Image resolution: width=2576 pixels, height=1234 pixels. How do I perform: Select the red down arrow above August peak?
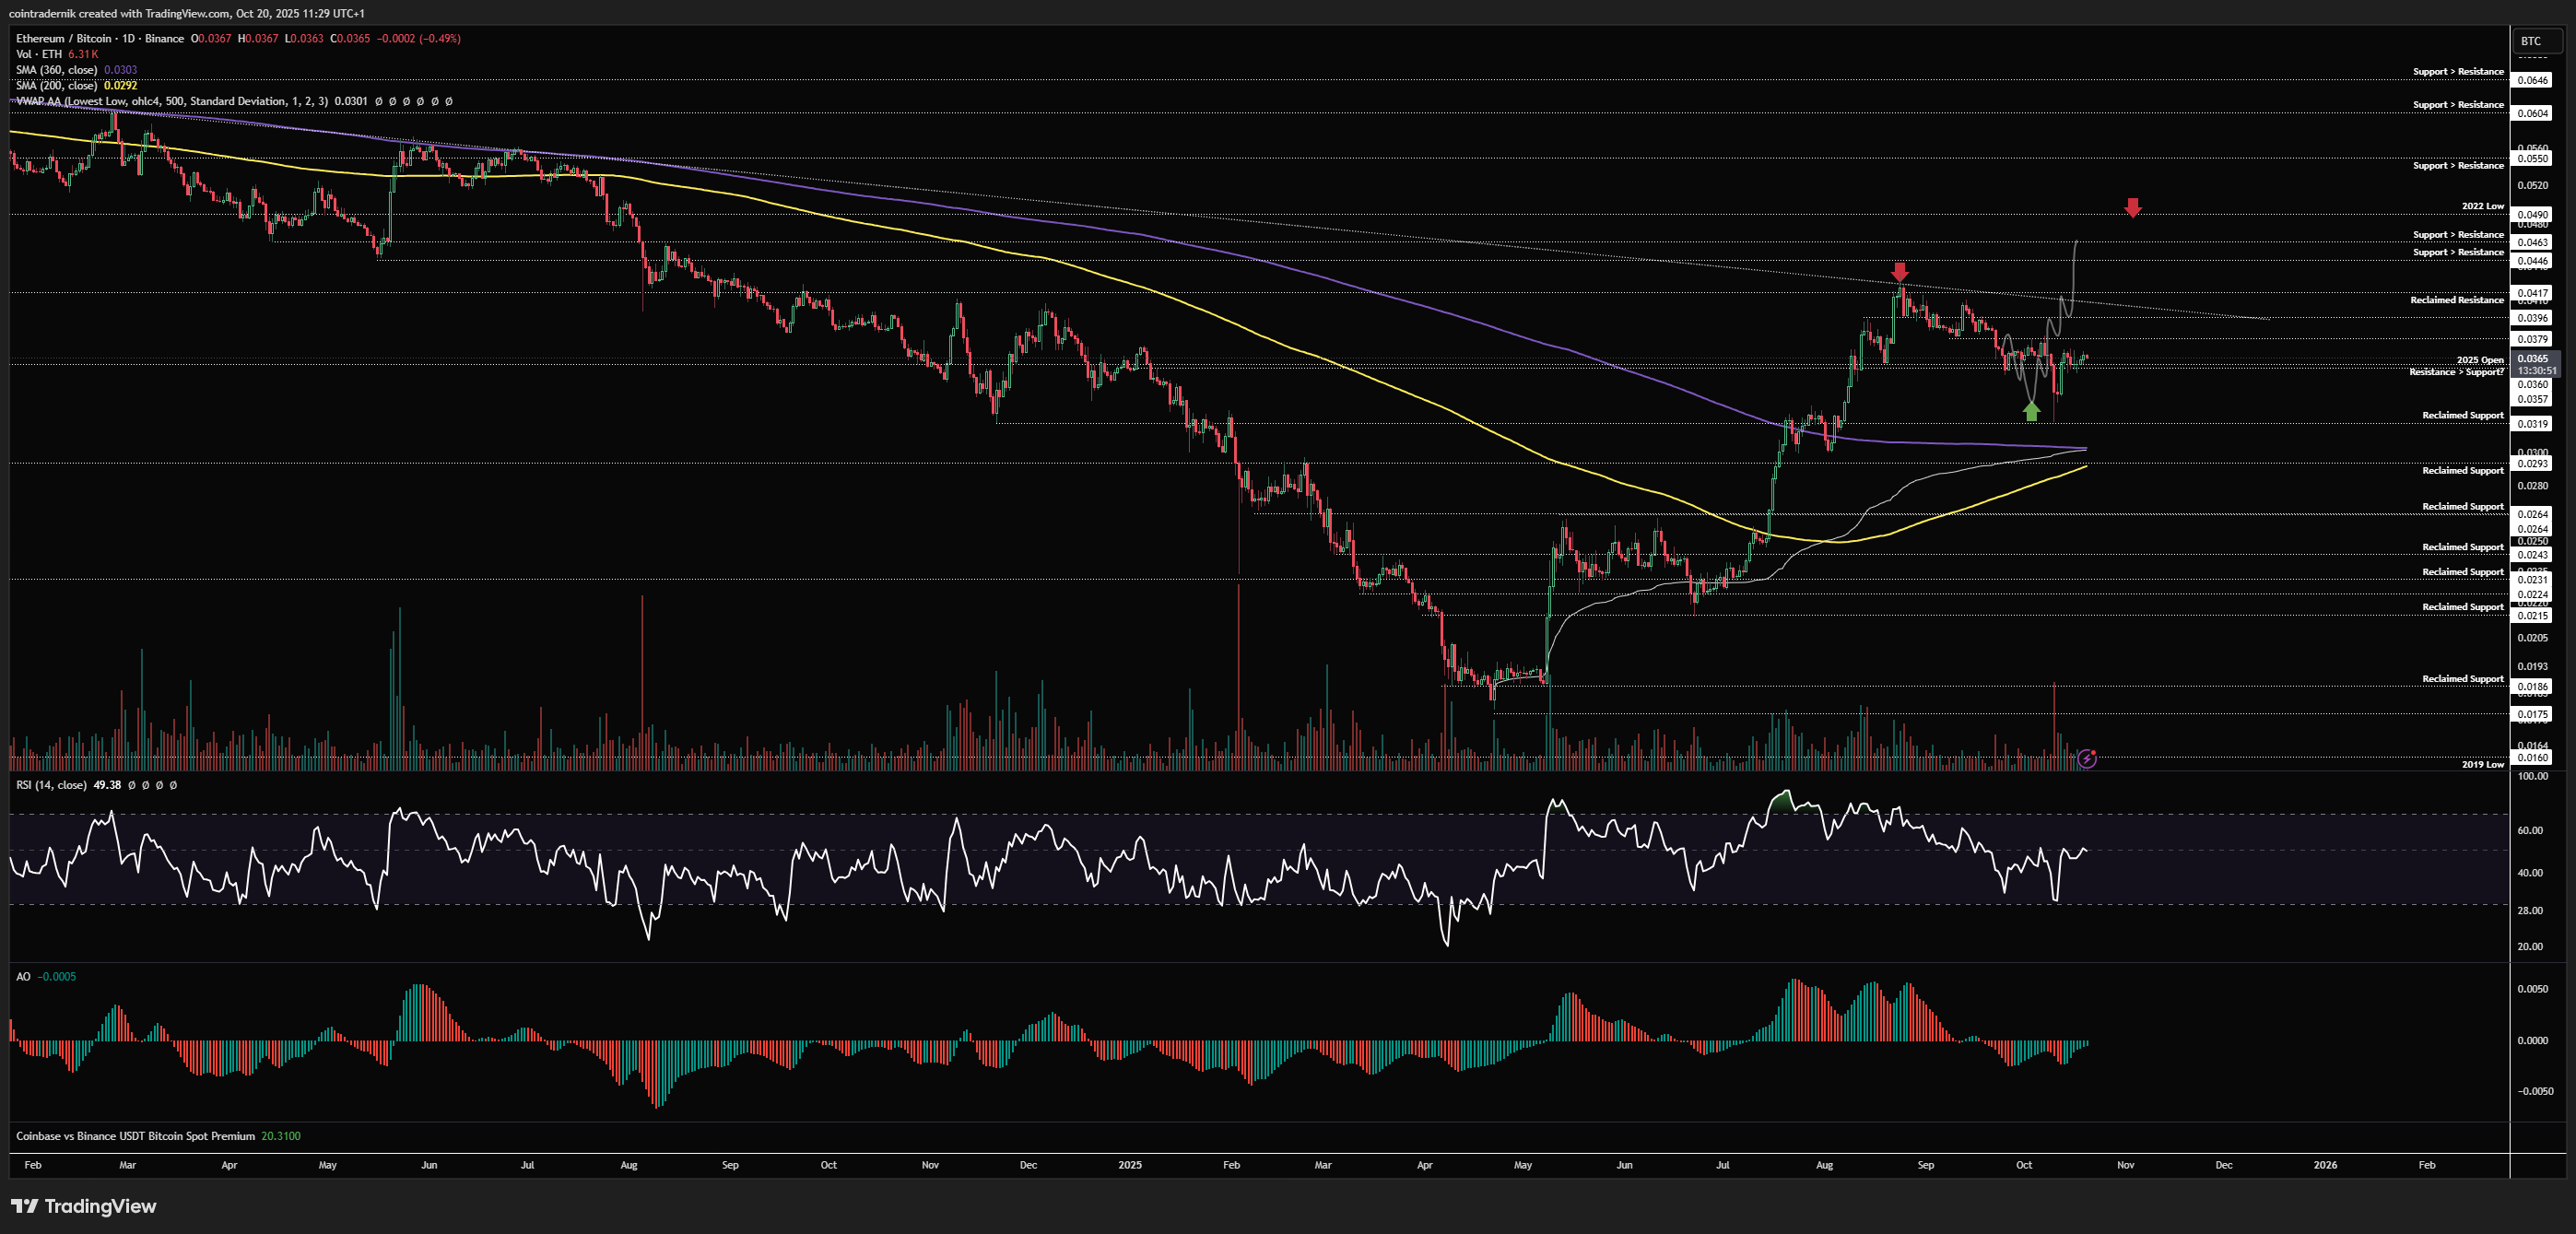point(1900,272)
